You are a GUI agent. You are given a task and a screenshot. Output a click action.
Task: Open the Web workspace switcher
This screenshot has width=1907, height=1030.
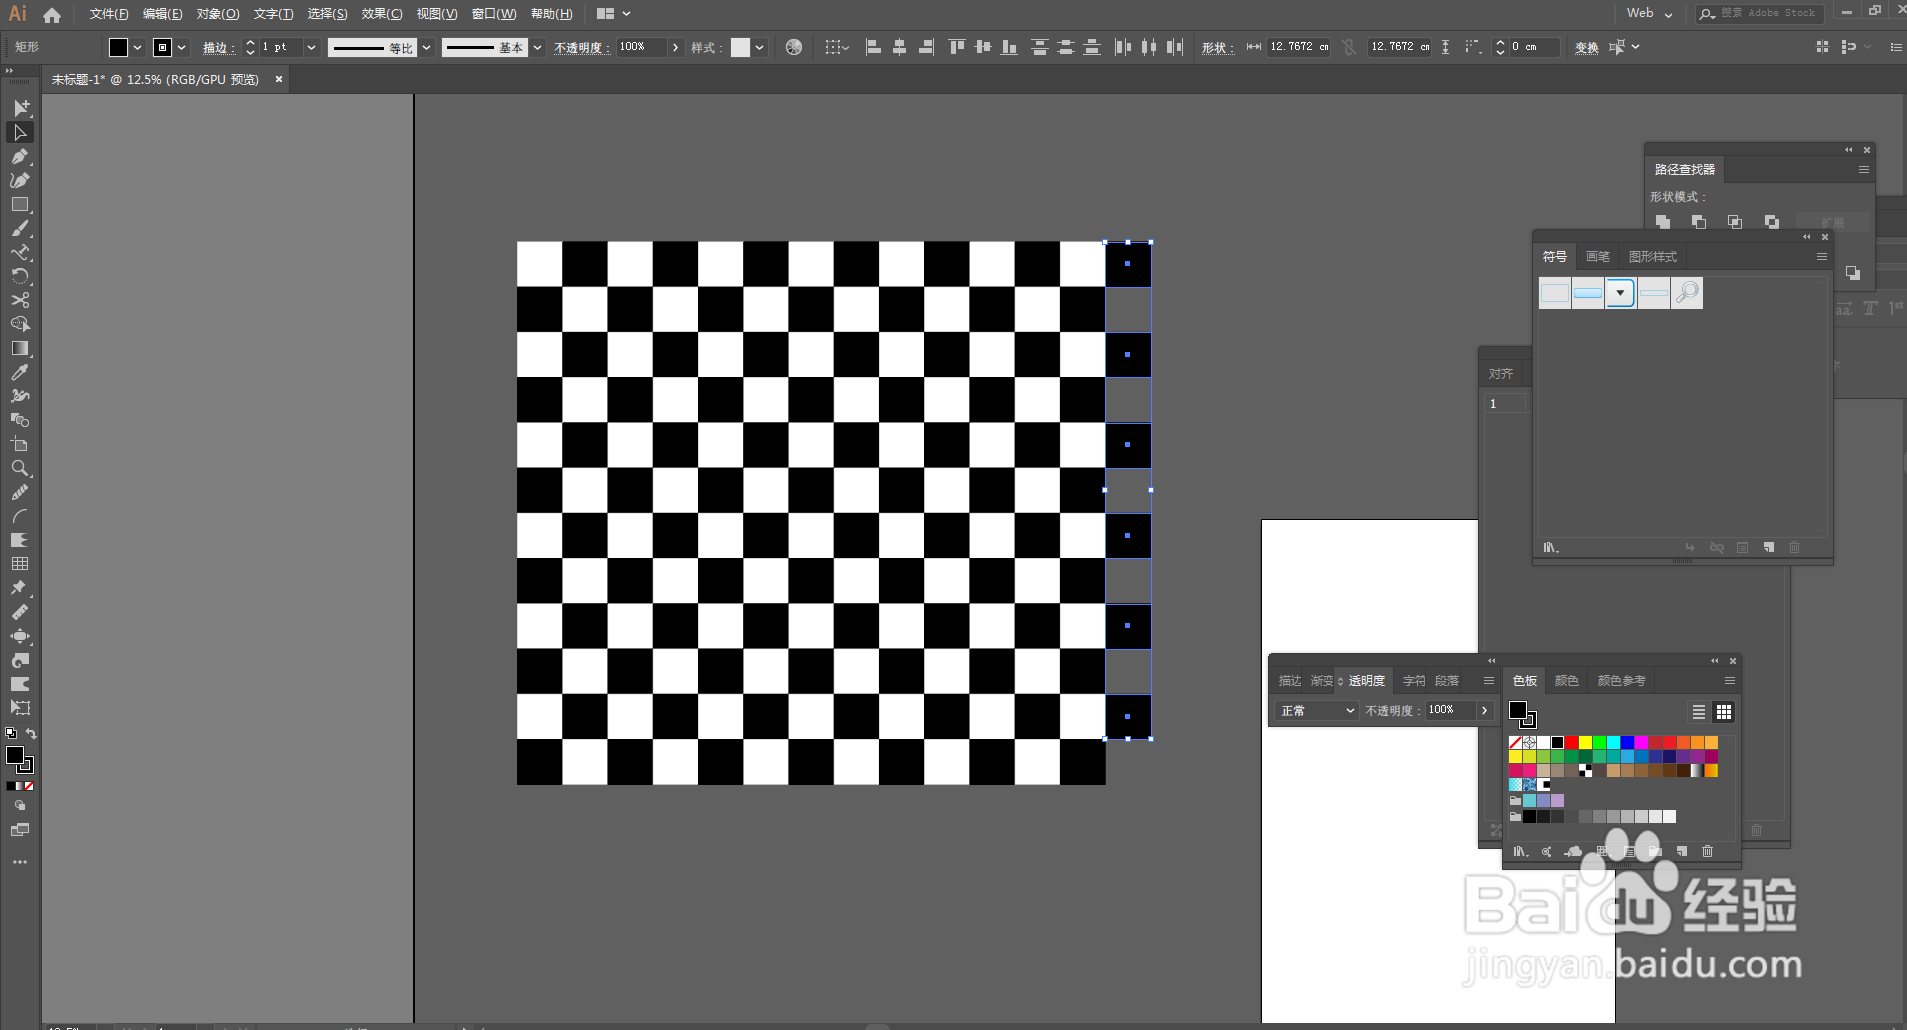[x=1649, y=14]
